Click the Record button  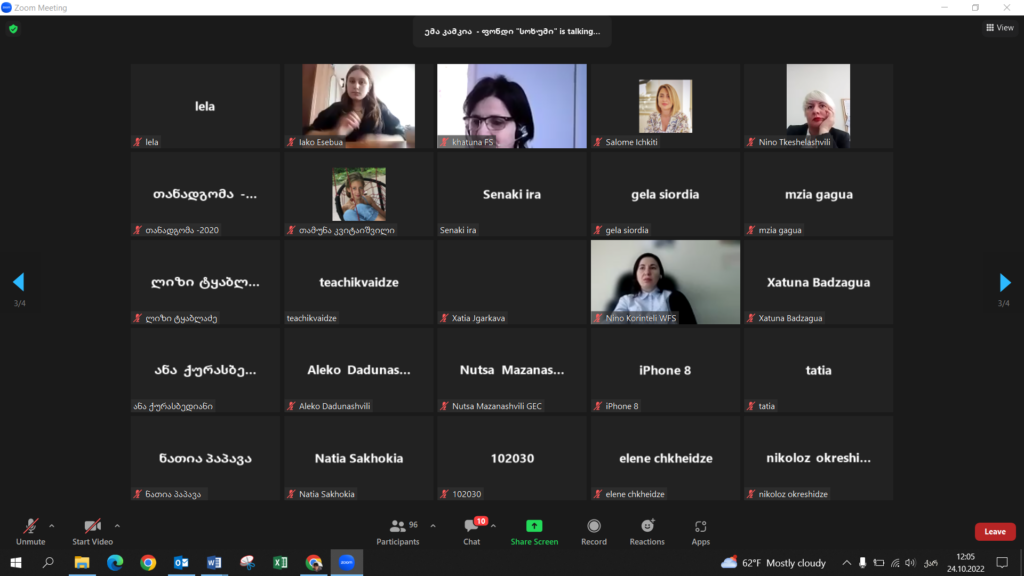click(x=594, y=530)
